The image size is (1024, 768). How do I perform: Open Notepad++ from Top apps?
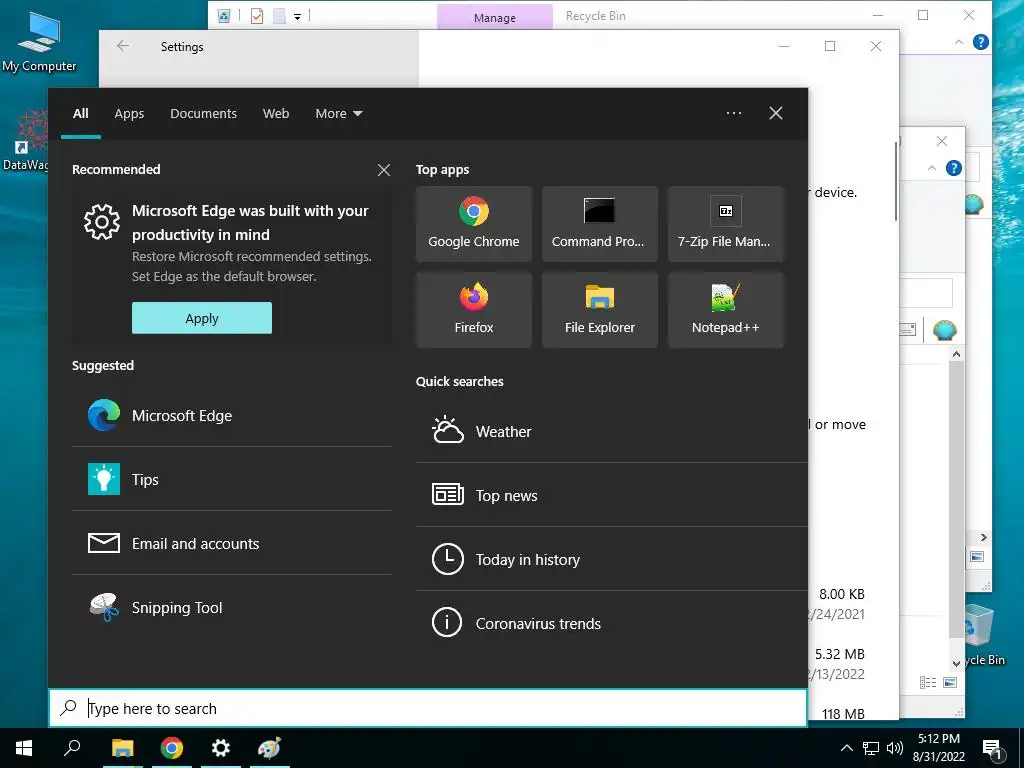pos(726,310)
